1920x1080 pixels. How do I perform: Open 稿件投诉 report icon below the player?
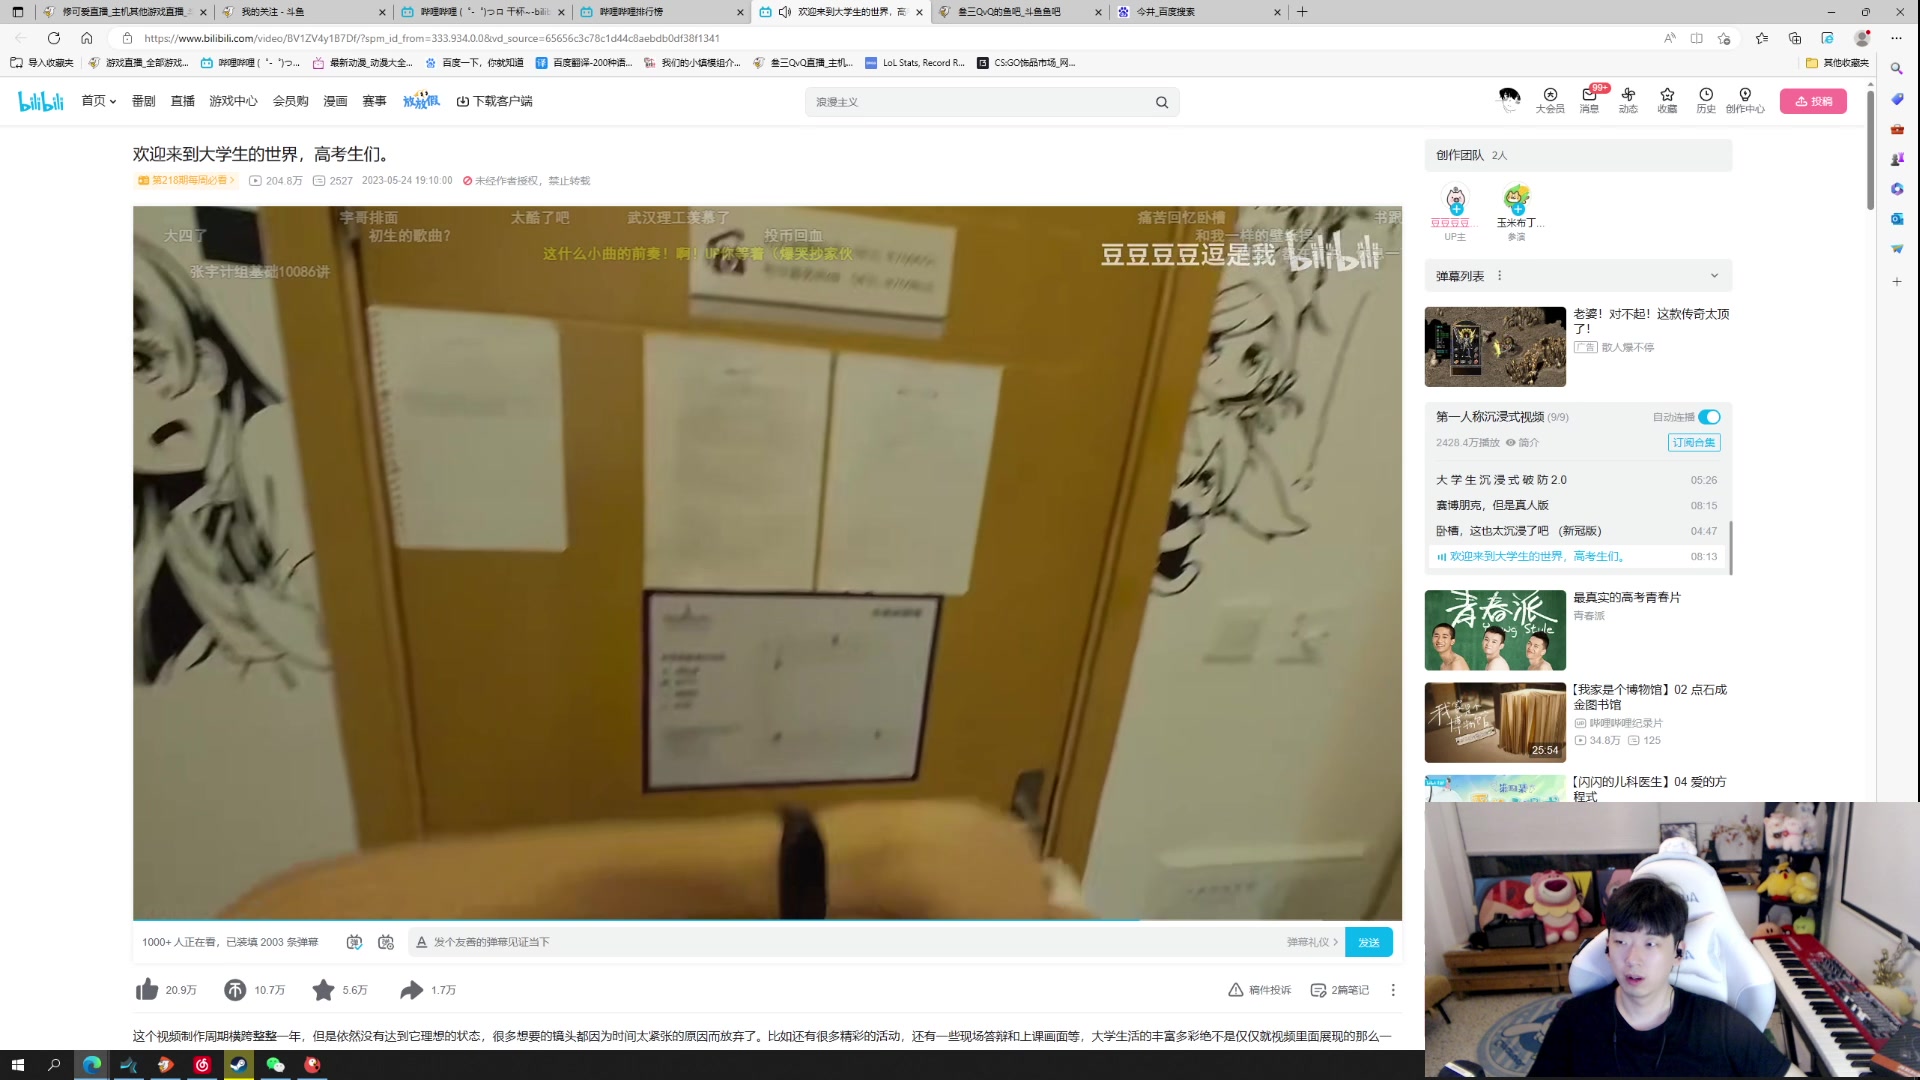(x=1234, y=989)
